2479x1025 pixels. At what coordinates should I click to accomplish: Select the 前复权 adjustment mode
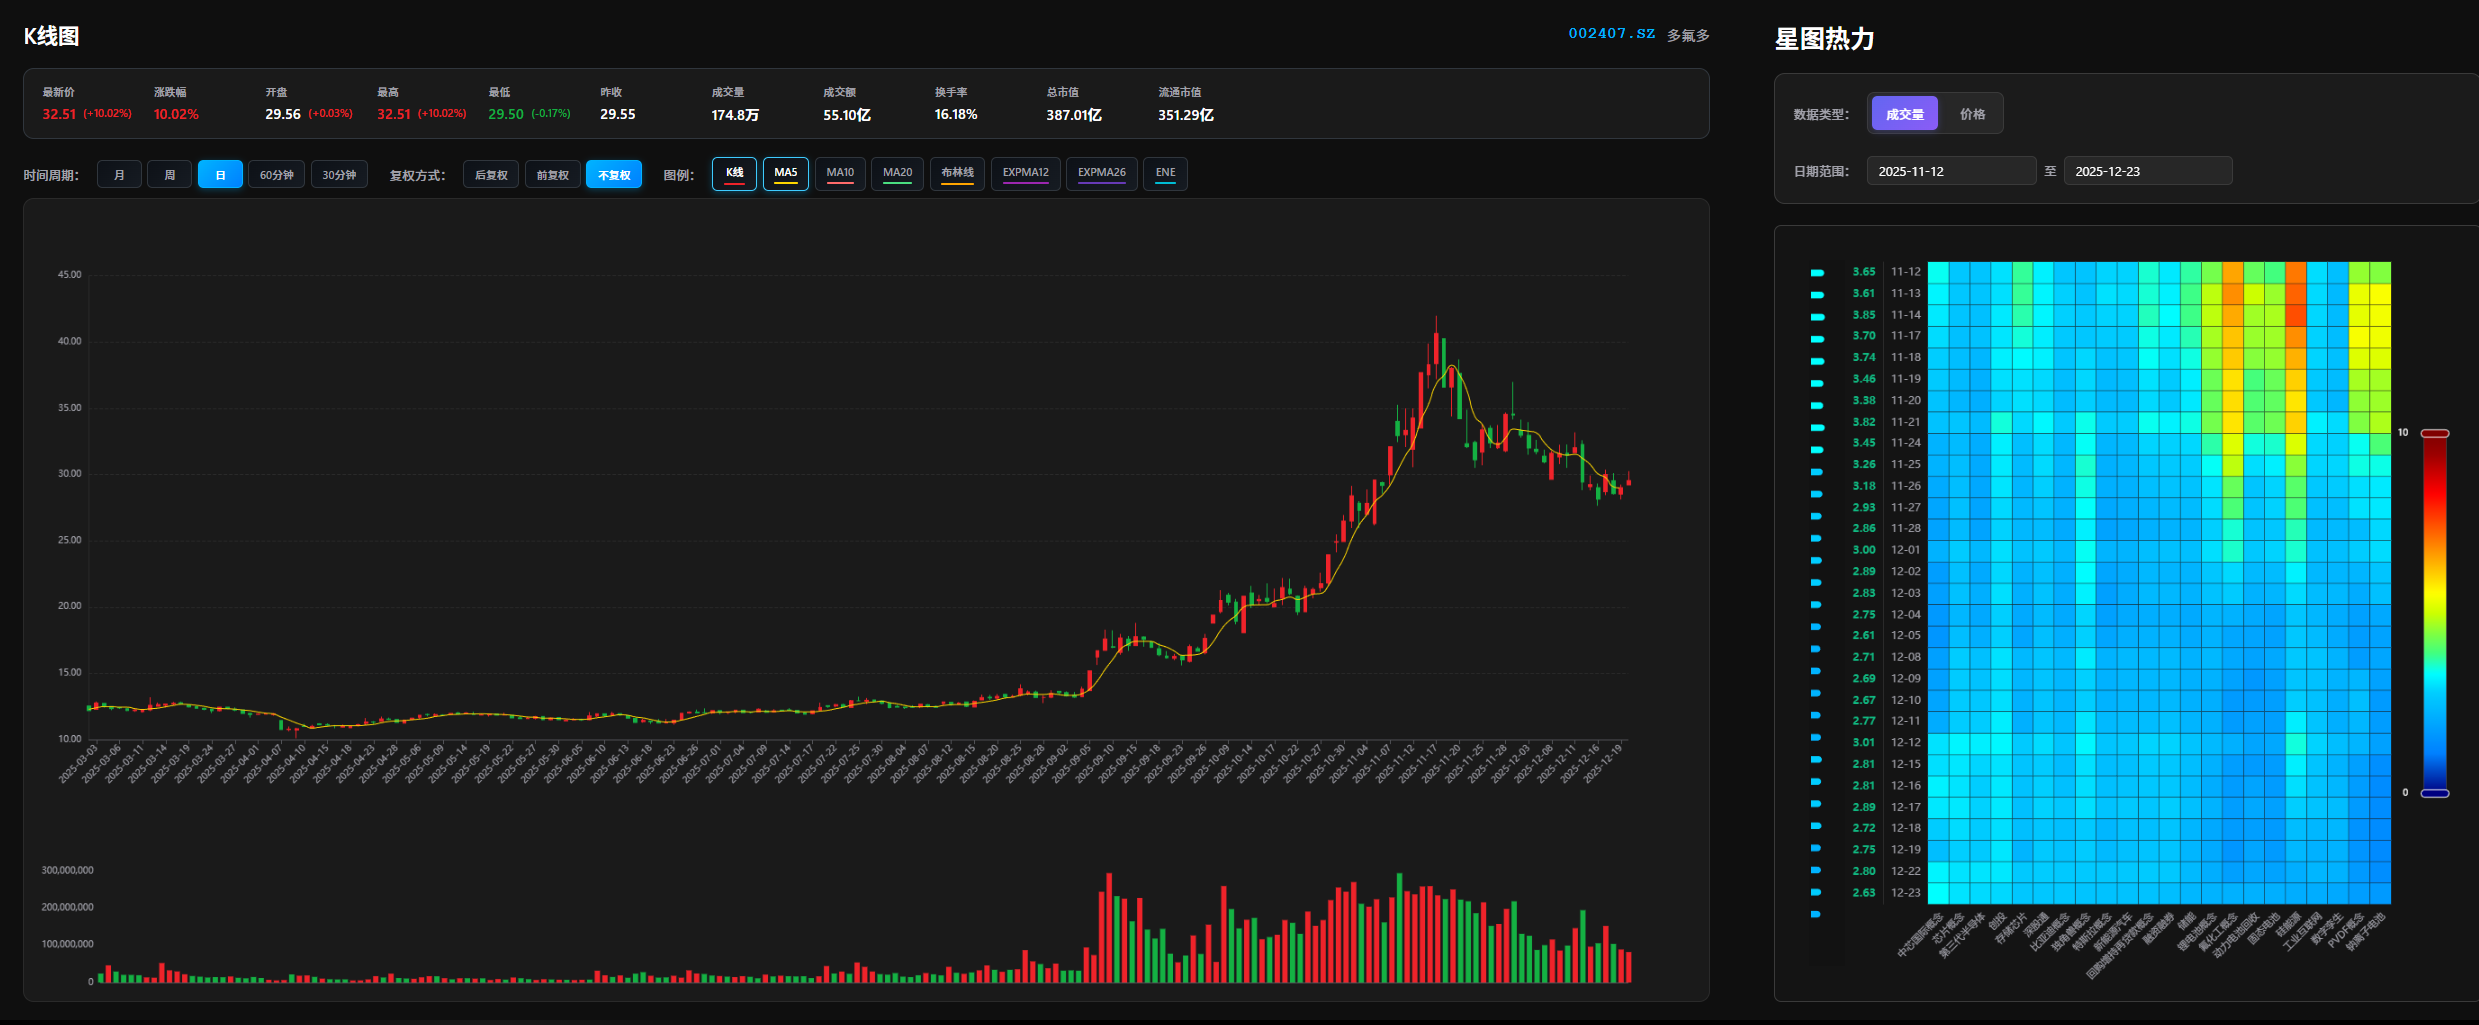click(552, 175)
